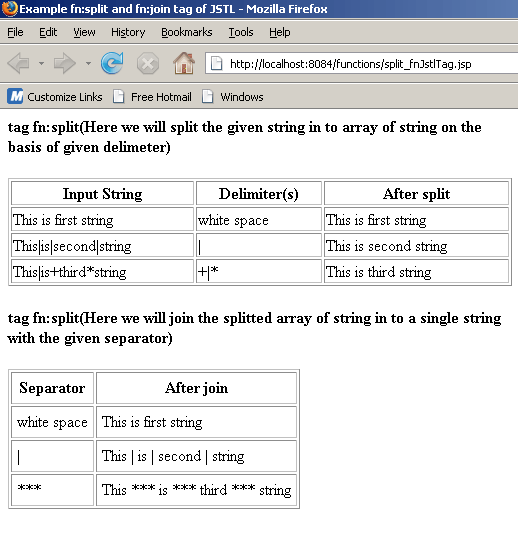The image size is (518, 549).
Task: Open the Free Hotmail bookmark
Action: pyautogui.click(x=152, y=97)
